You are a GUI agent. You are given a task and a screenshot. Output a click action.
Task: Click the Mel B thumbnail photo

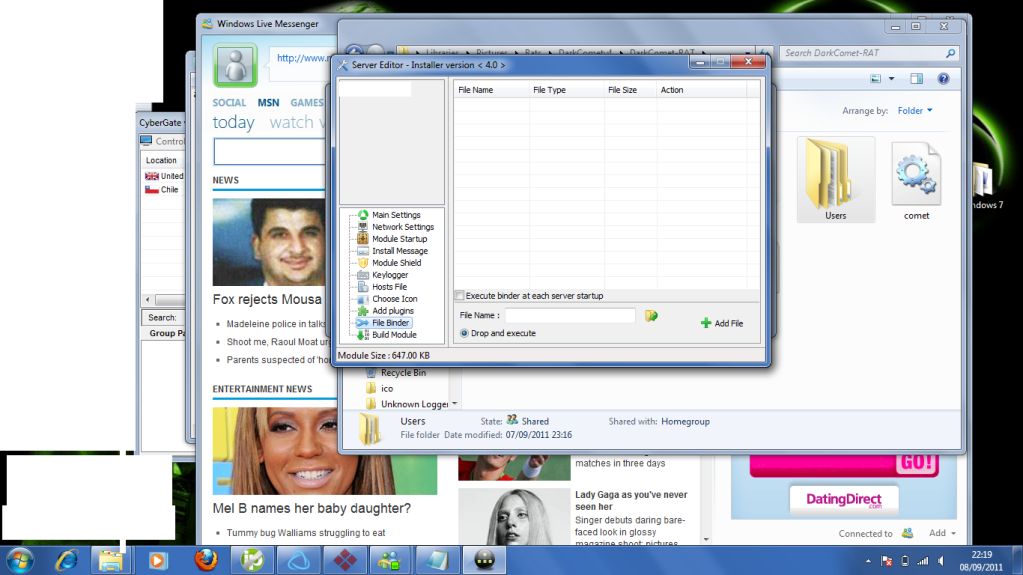(324, 451)
